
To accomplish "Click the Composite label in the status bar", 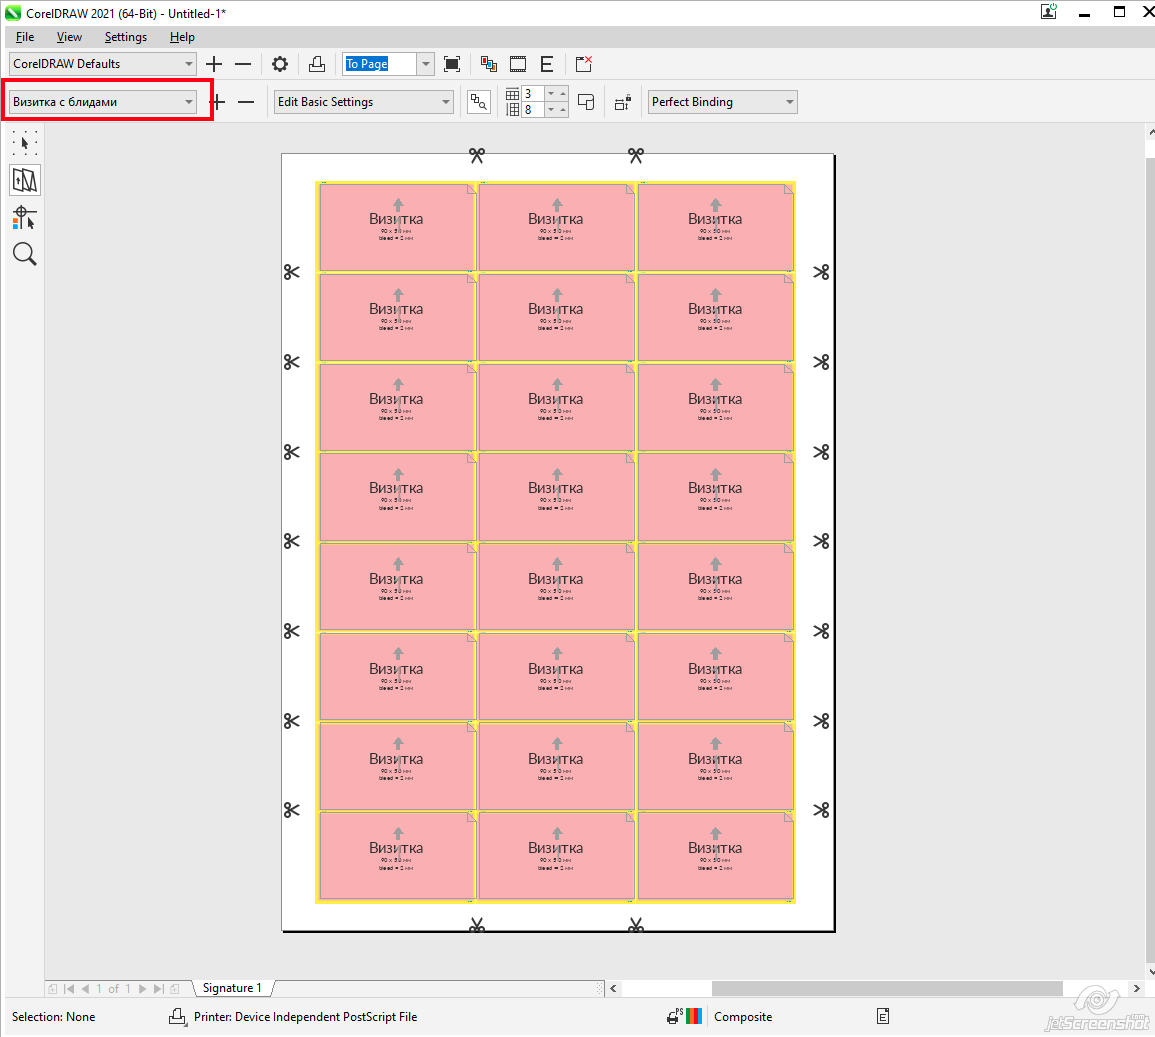I will (742, 1016).
